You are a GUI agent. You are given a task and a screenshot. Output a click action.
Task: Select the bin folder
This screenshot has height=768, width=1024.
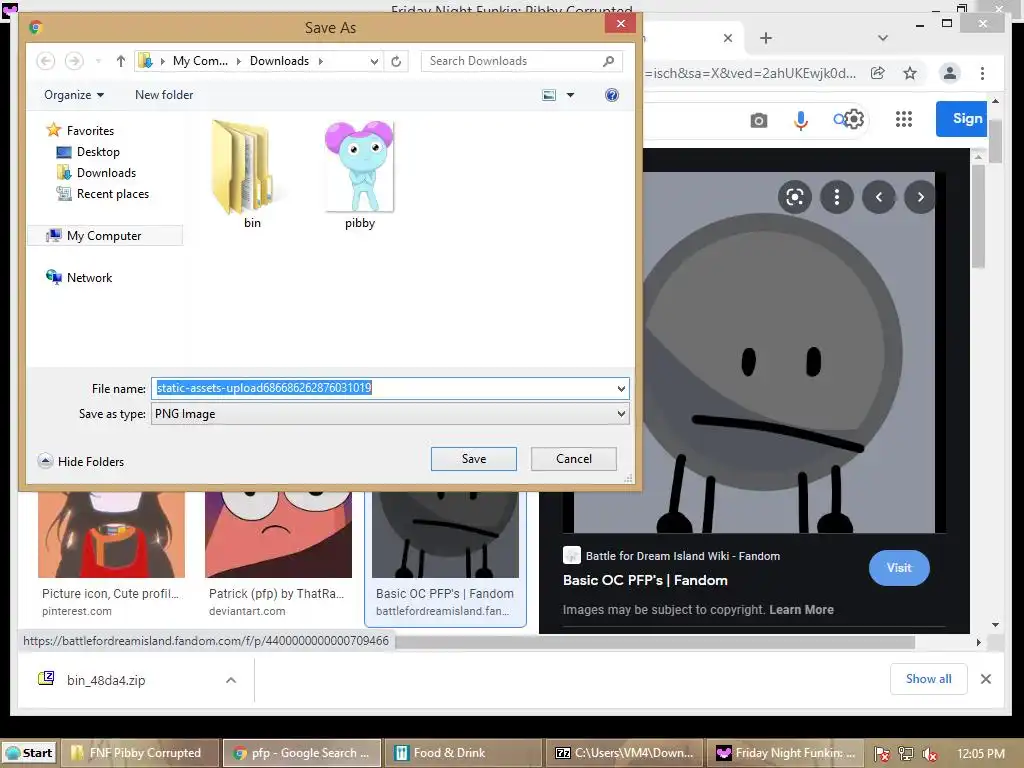coord(251,174)
